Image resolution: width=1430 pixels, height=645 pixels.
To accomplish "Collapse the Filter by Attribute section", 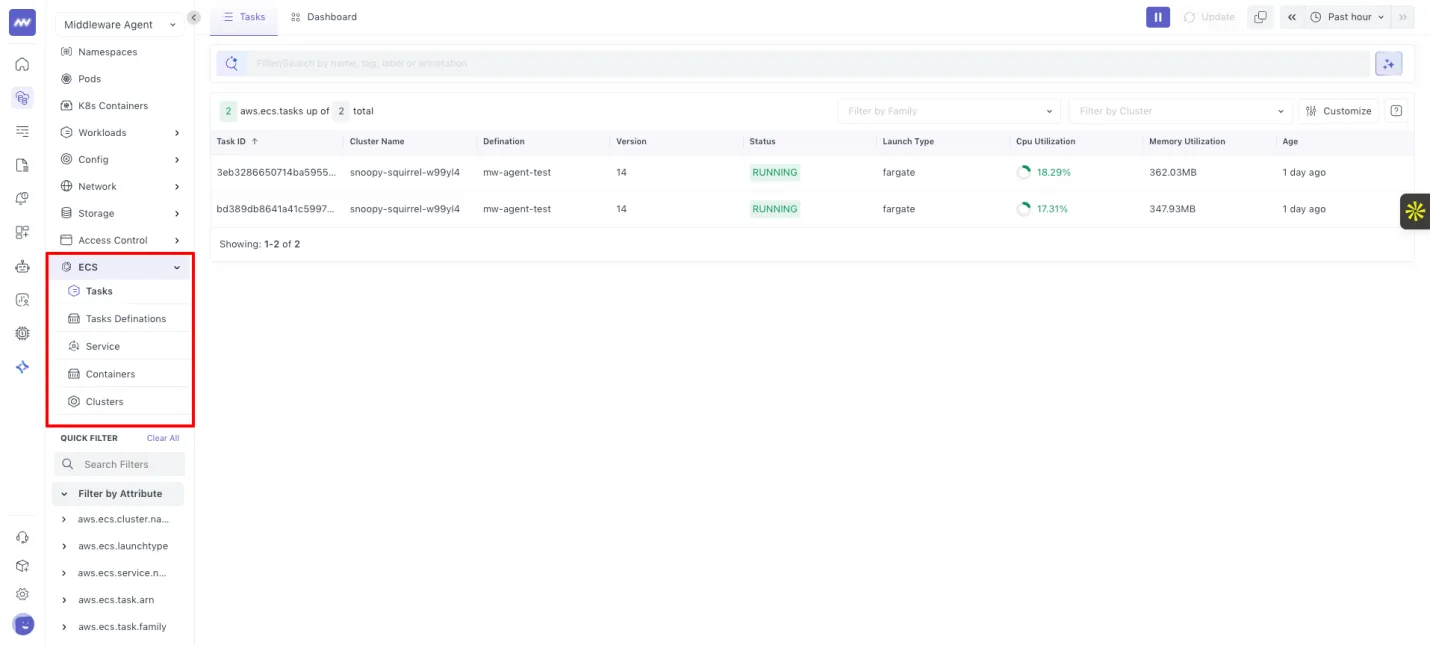I will click(x=118, y=493).
